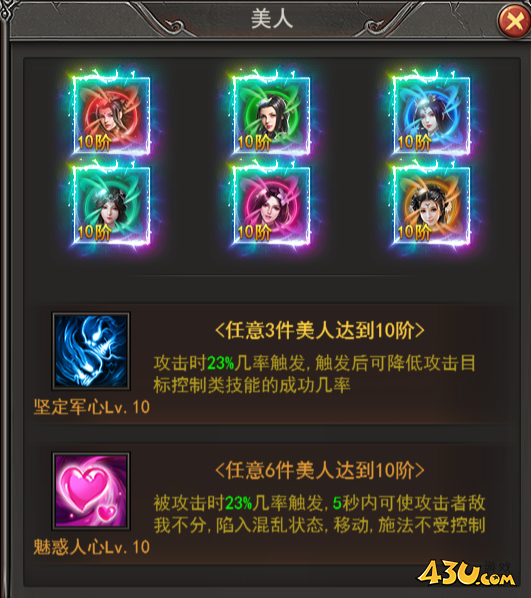Viewport: 531px width, 598px height.
Task: Select the orange-aura beauty portrait icon
Action: (431, 205)
